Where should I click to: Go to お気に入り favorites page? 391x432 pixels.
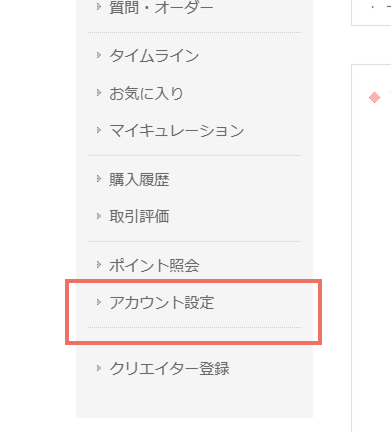[146, 93]
